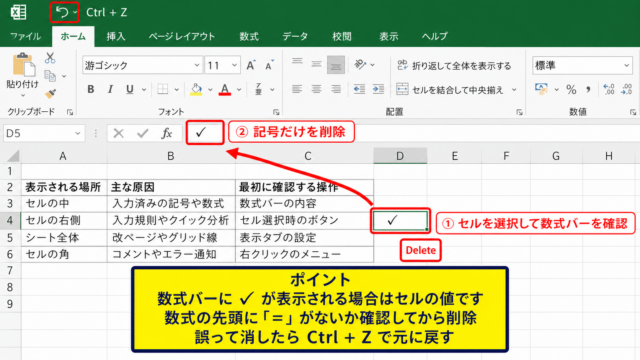This screenshot has height=360, width=640.
Task: Click the Decrease Indent icon
Action: tap(360, 89)
